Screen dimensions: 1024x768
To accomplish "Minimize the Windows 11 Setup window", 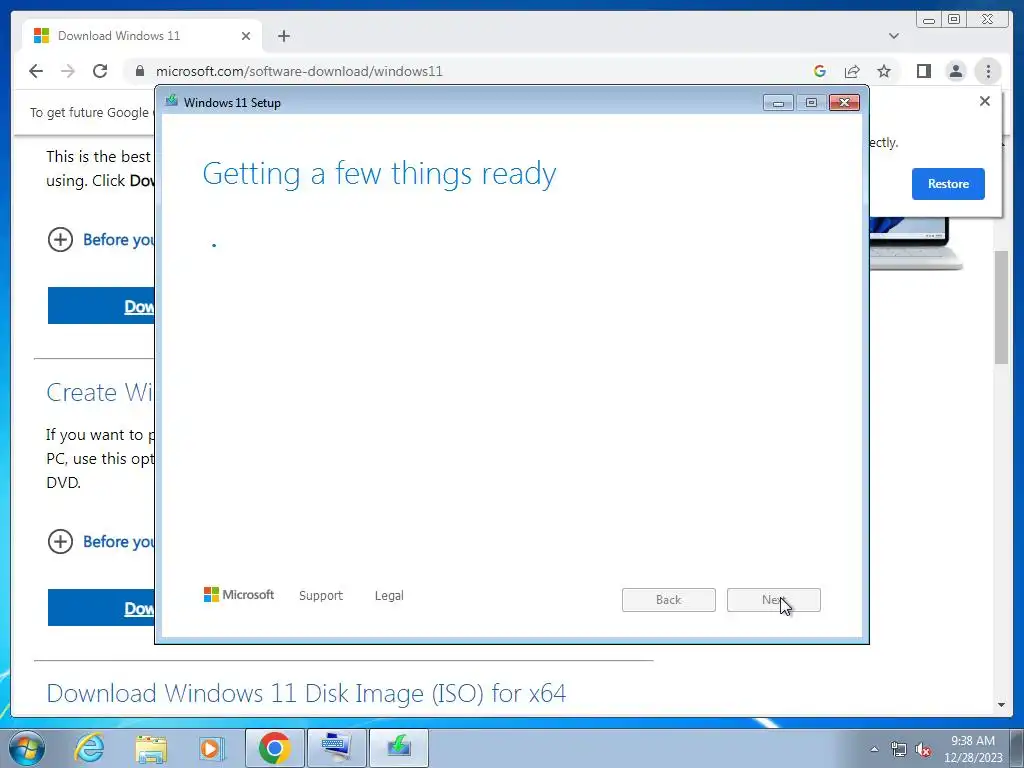I will (778, 103).
